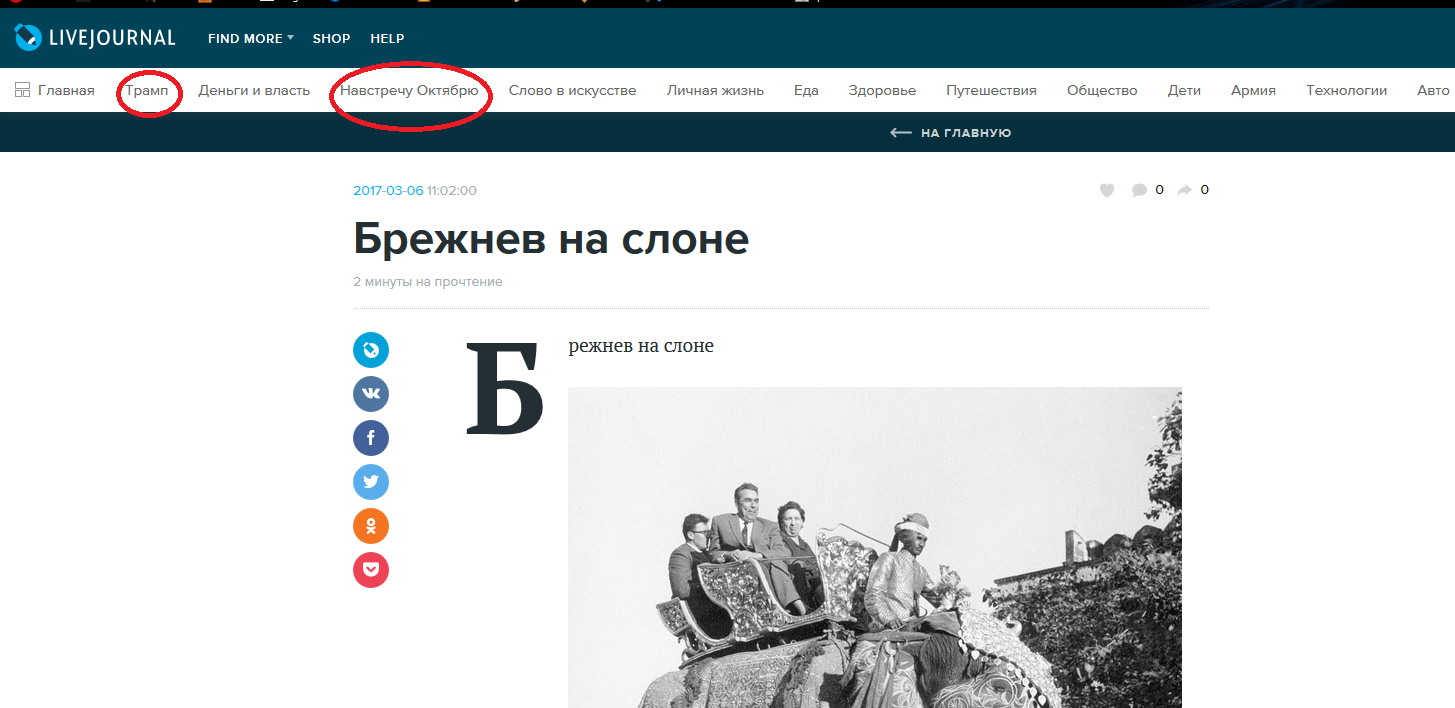Viewport: 1455px width, 708px height.
Task: Share post on Odnoklassniki
Action: pos(371,526)
